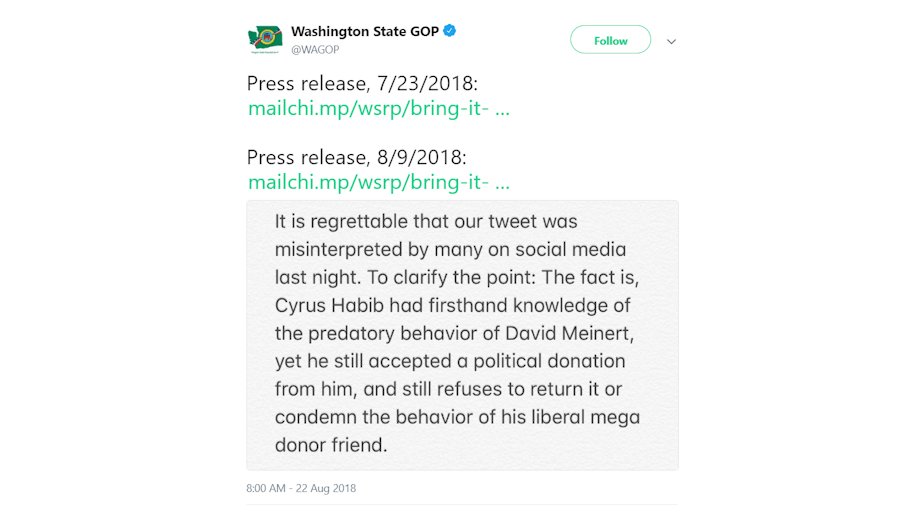Click the blue verified badge
Image resolution: width=924 pixels, height=505 pixels.
(x=450, y=31)
